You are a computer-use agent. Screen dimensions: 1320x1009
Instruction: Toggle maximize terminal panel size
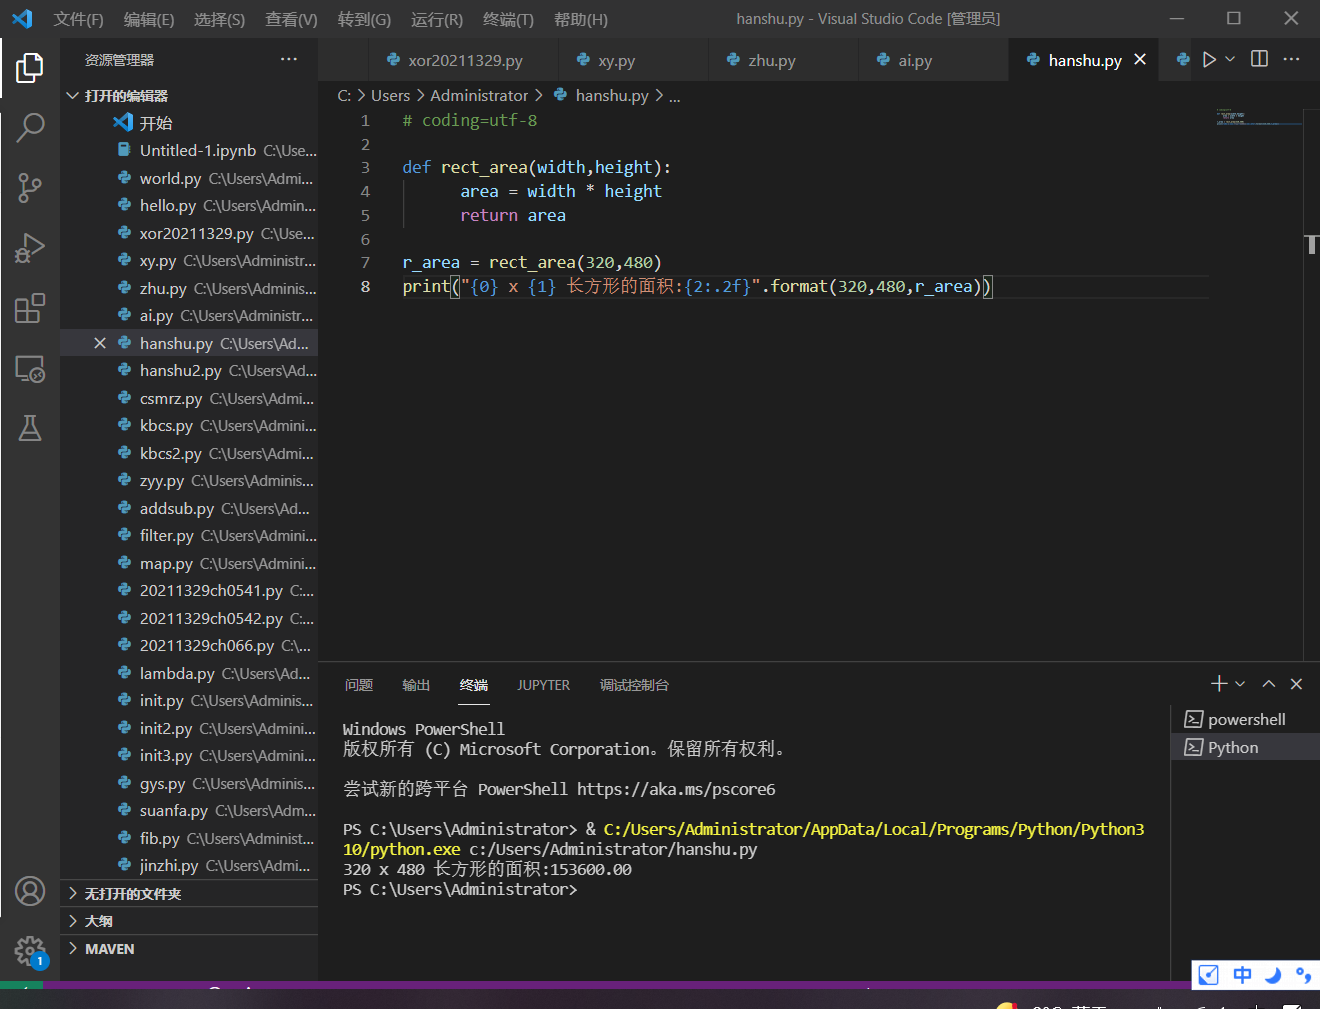1268,684
